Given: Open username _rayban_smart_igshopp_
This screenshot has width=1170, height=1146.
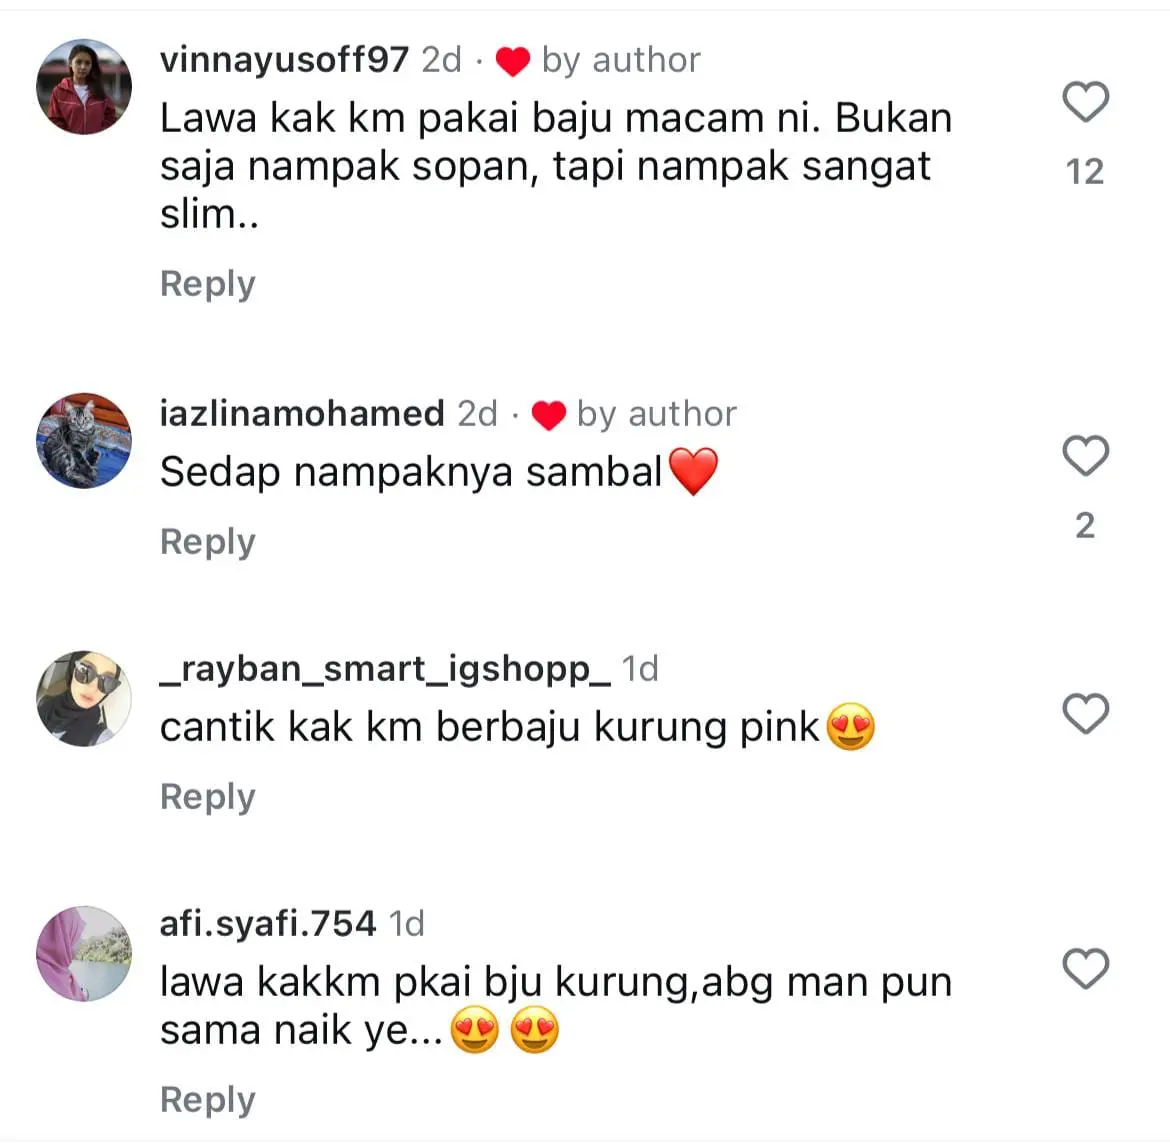Looking at the screenshot, I should tap(385, 668).
